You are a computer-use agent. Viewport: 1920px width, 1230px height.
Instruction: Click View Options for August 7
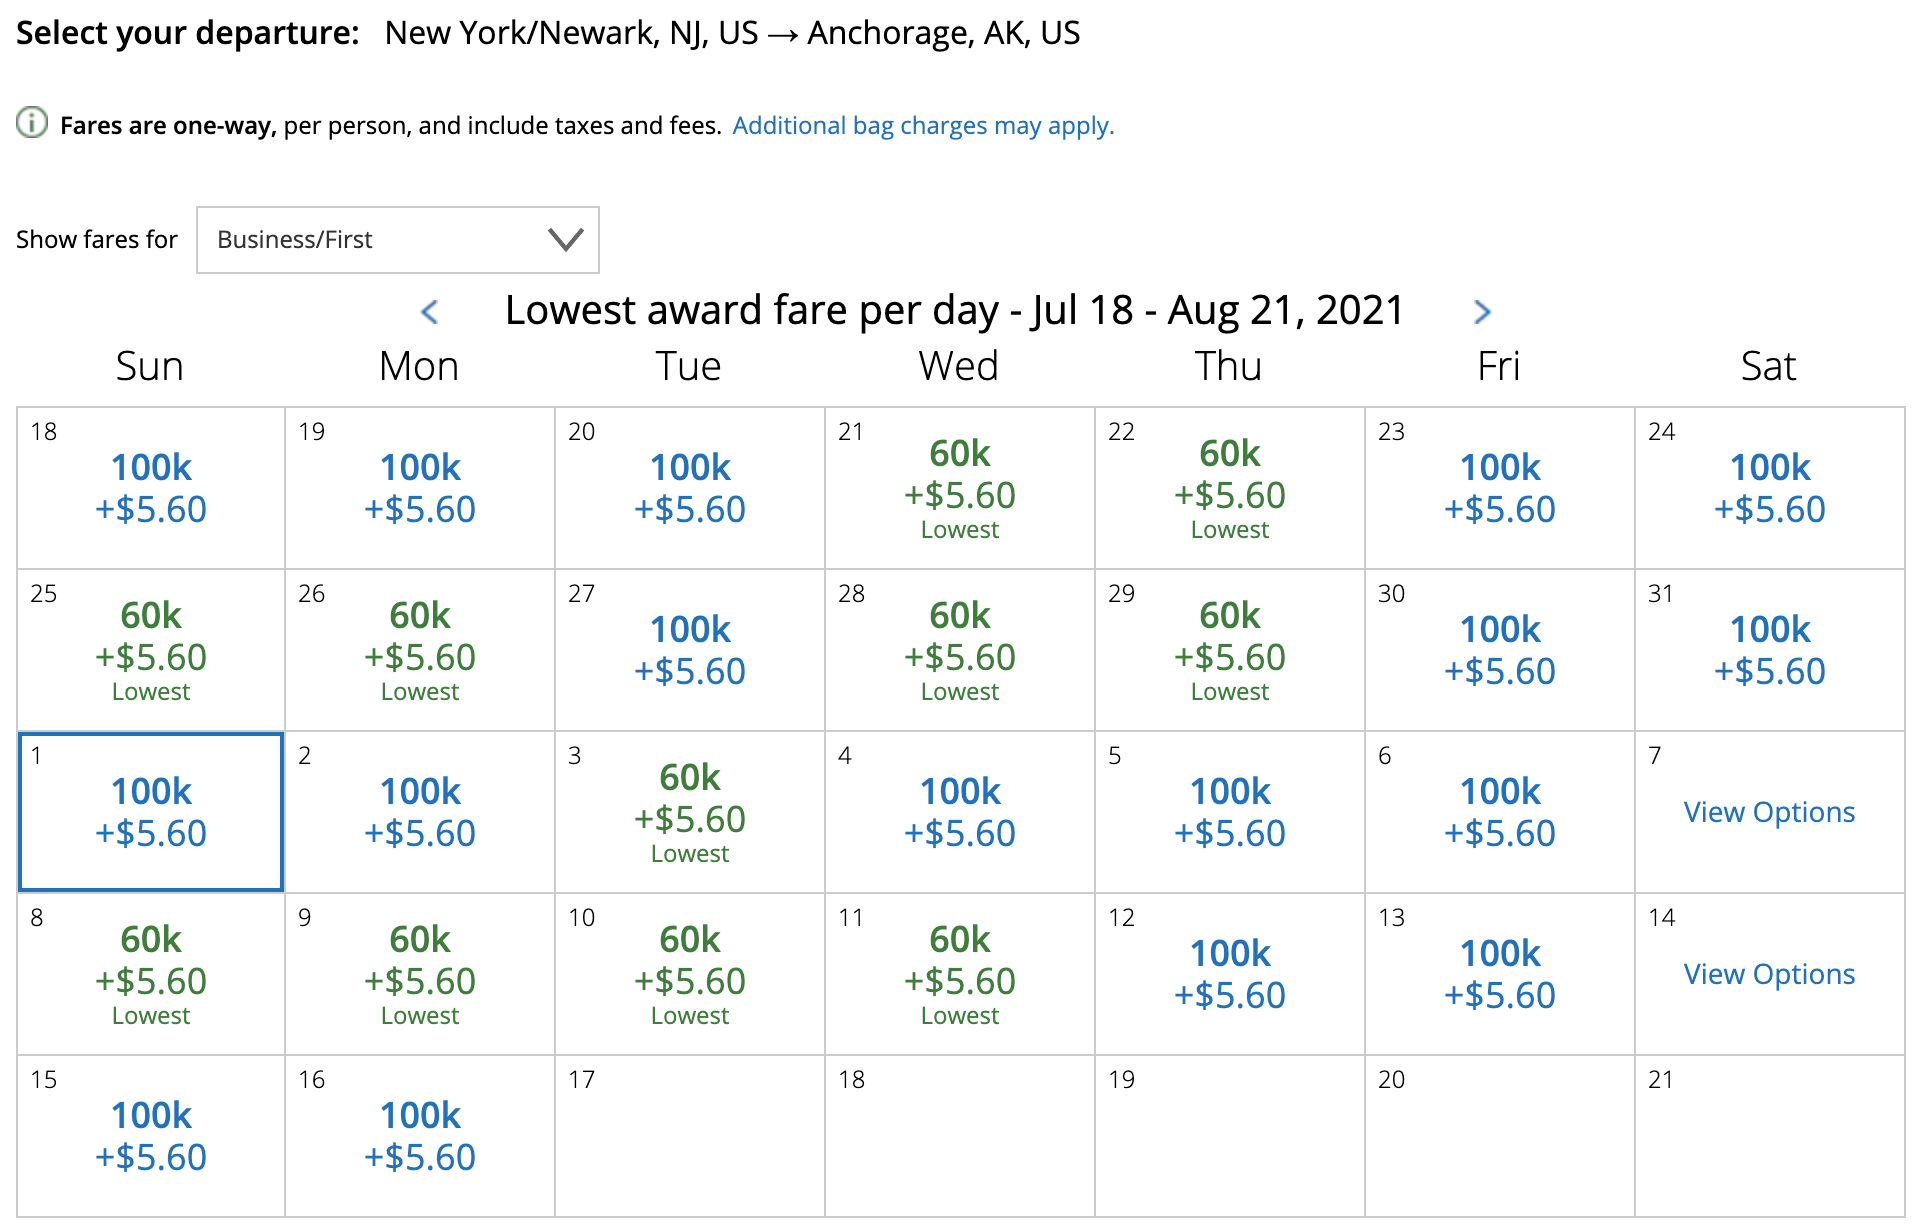(1768, 812)
